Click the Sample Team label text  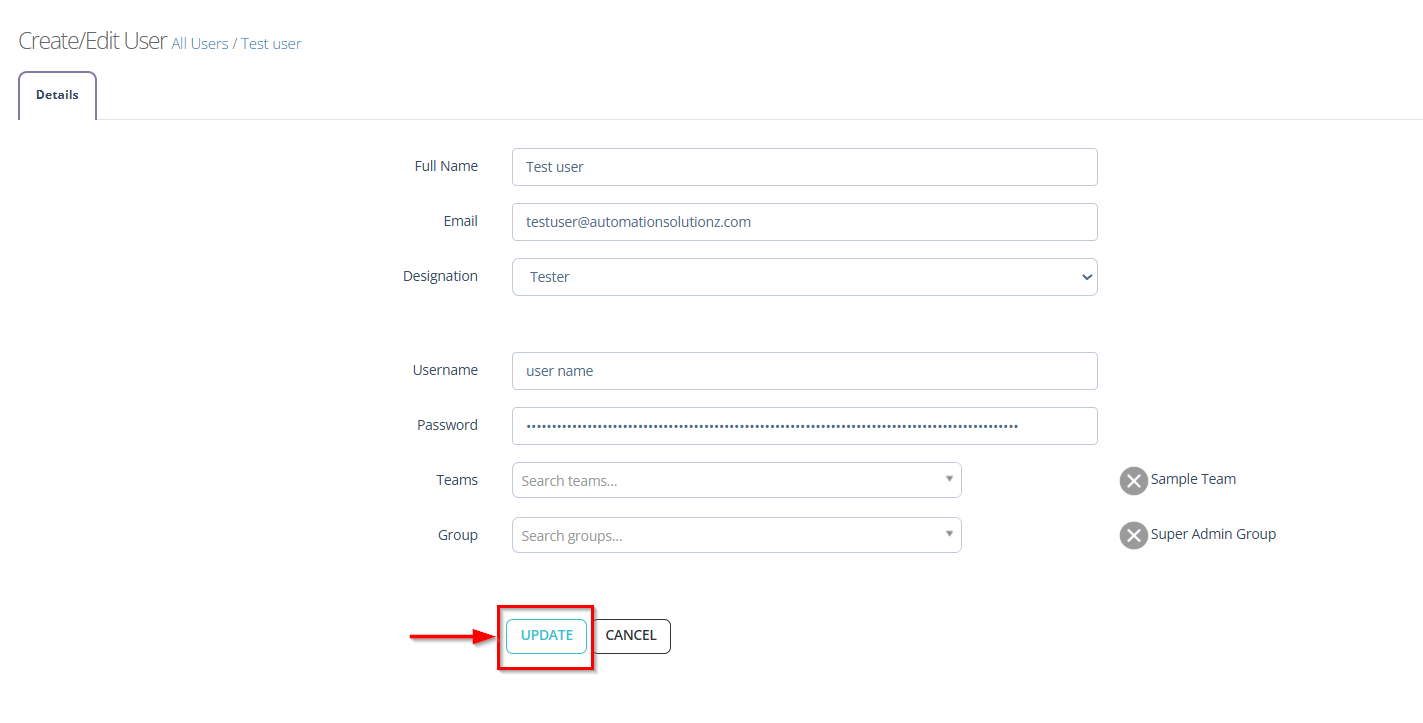click(1193, 479)
